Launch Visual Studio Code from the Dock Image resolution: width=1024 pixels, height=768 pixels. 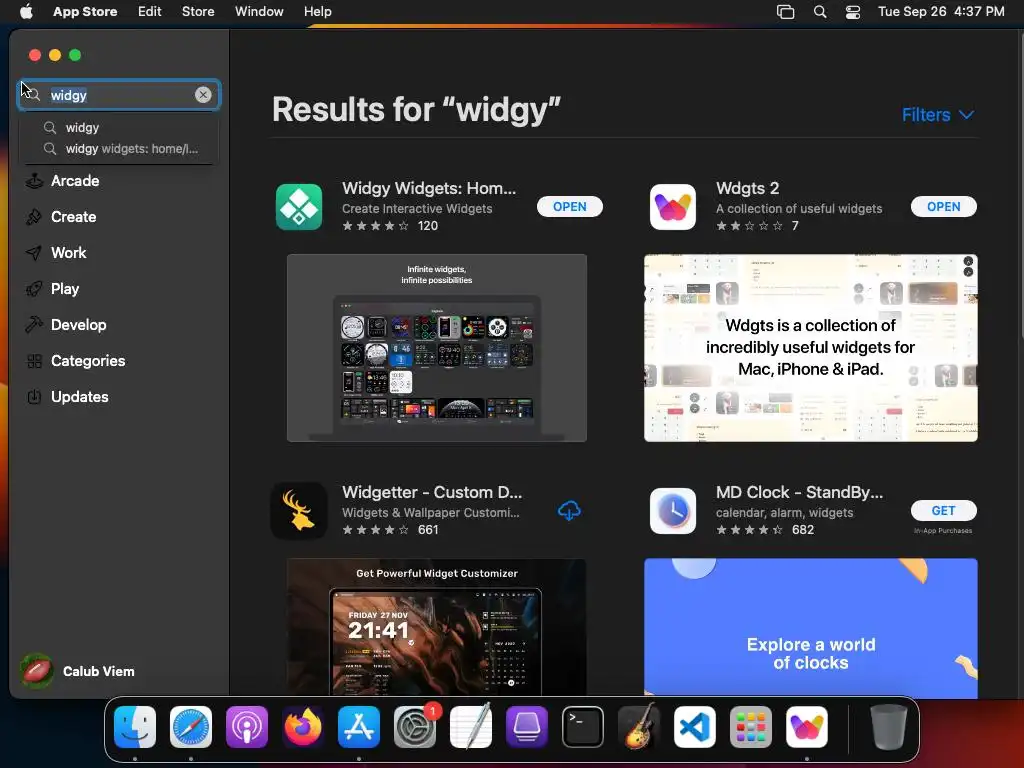(695, 727)
